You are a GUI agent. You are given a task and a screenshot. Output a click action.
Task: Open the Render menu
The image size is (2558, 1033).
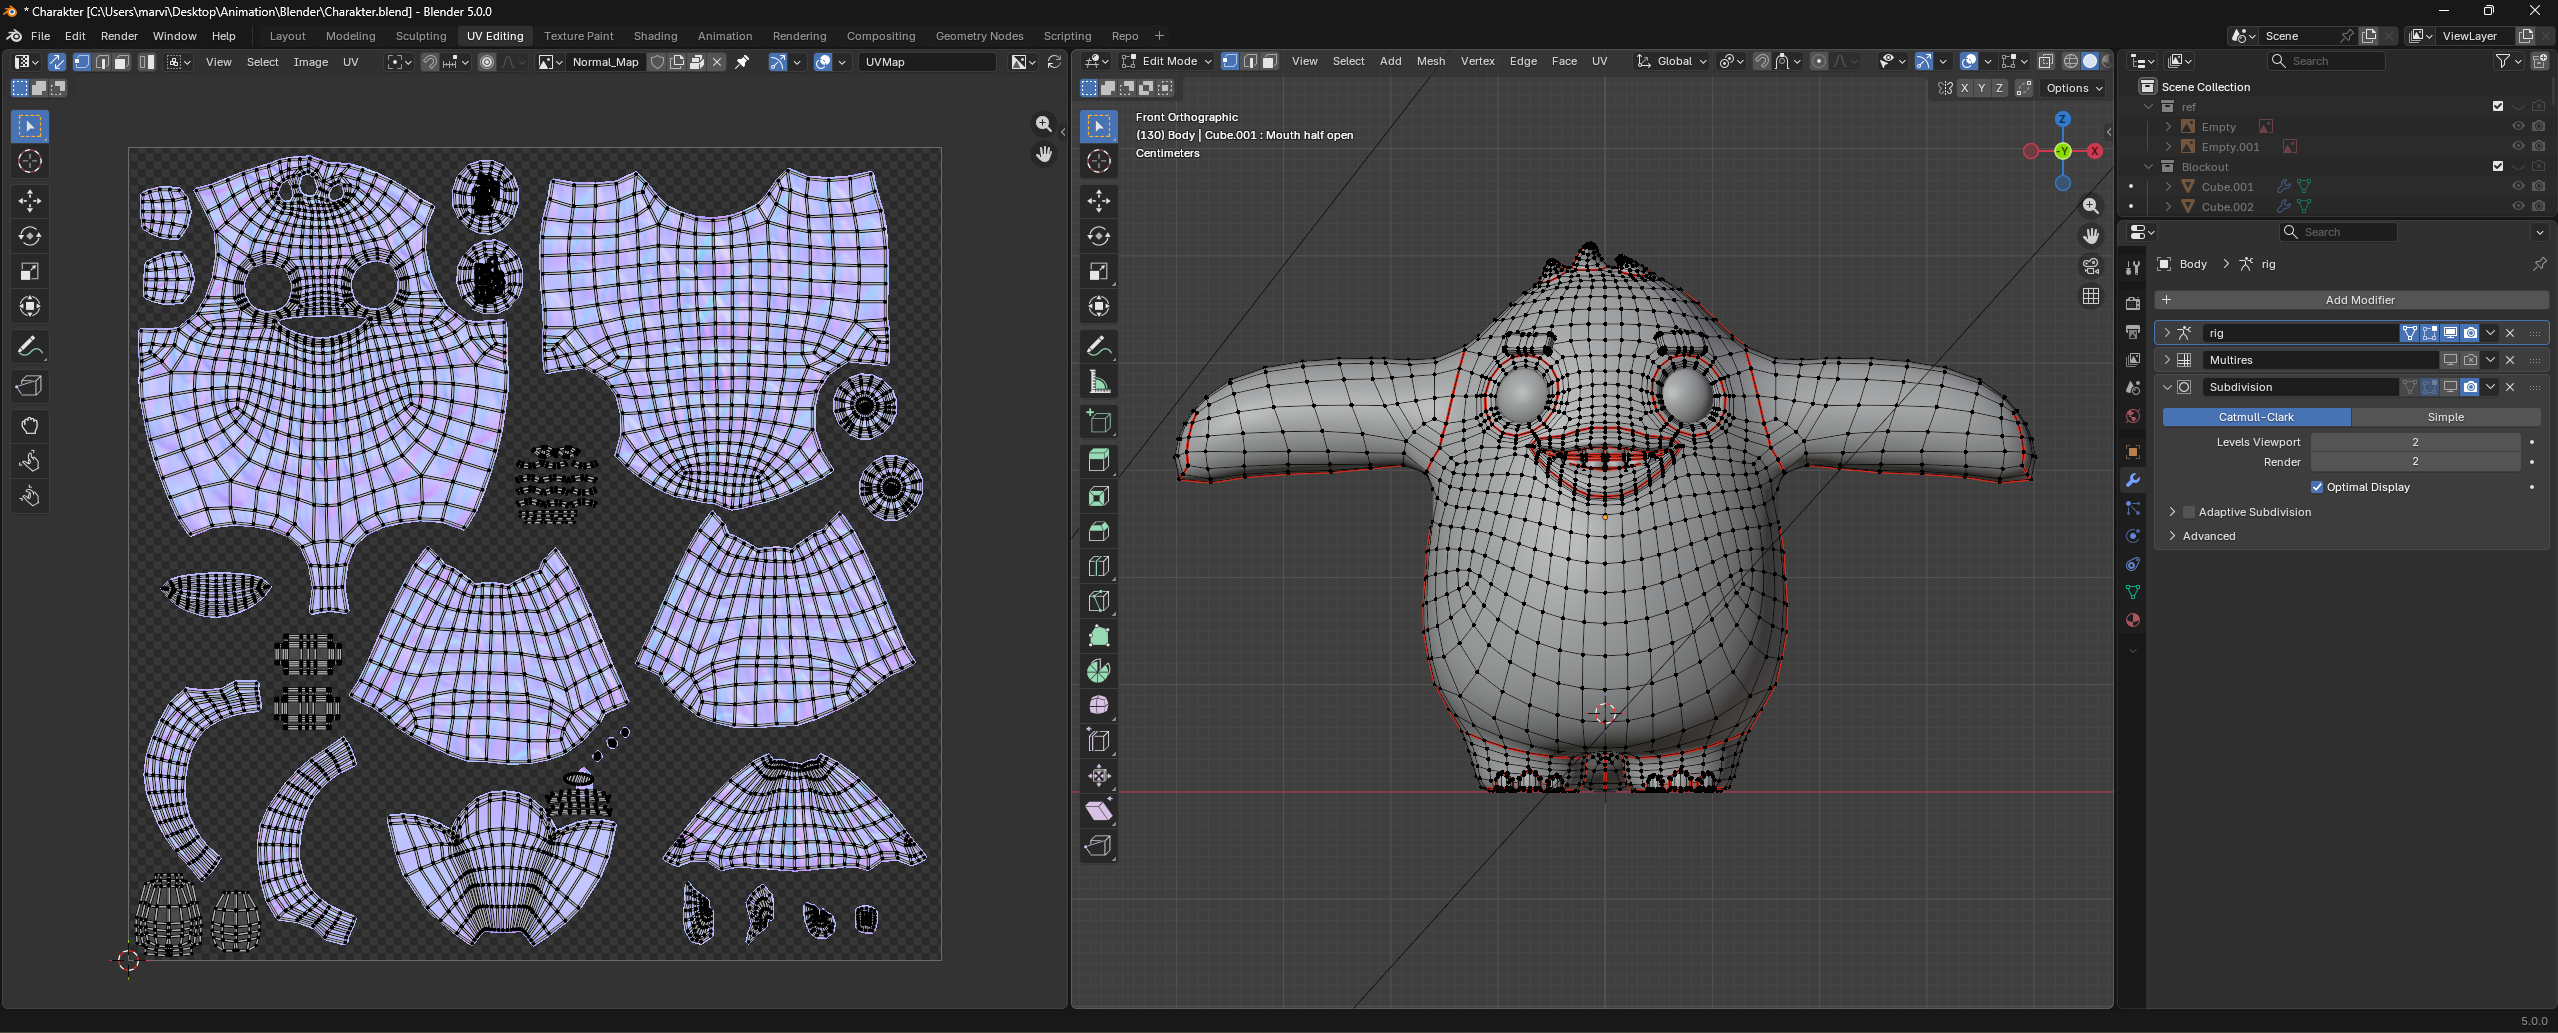pyautogui.click(x=119, y=36)
